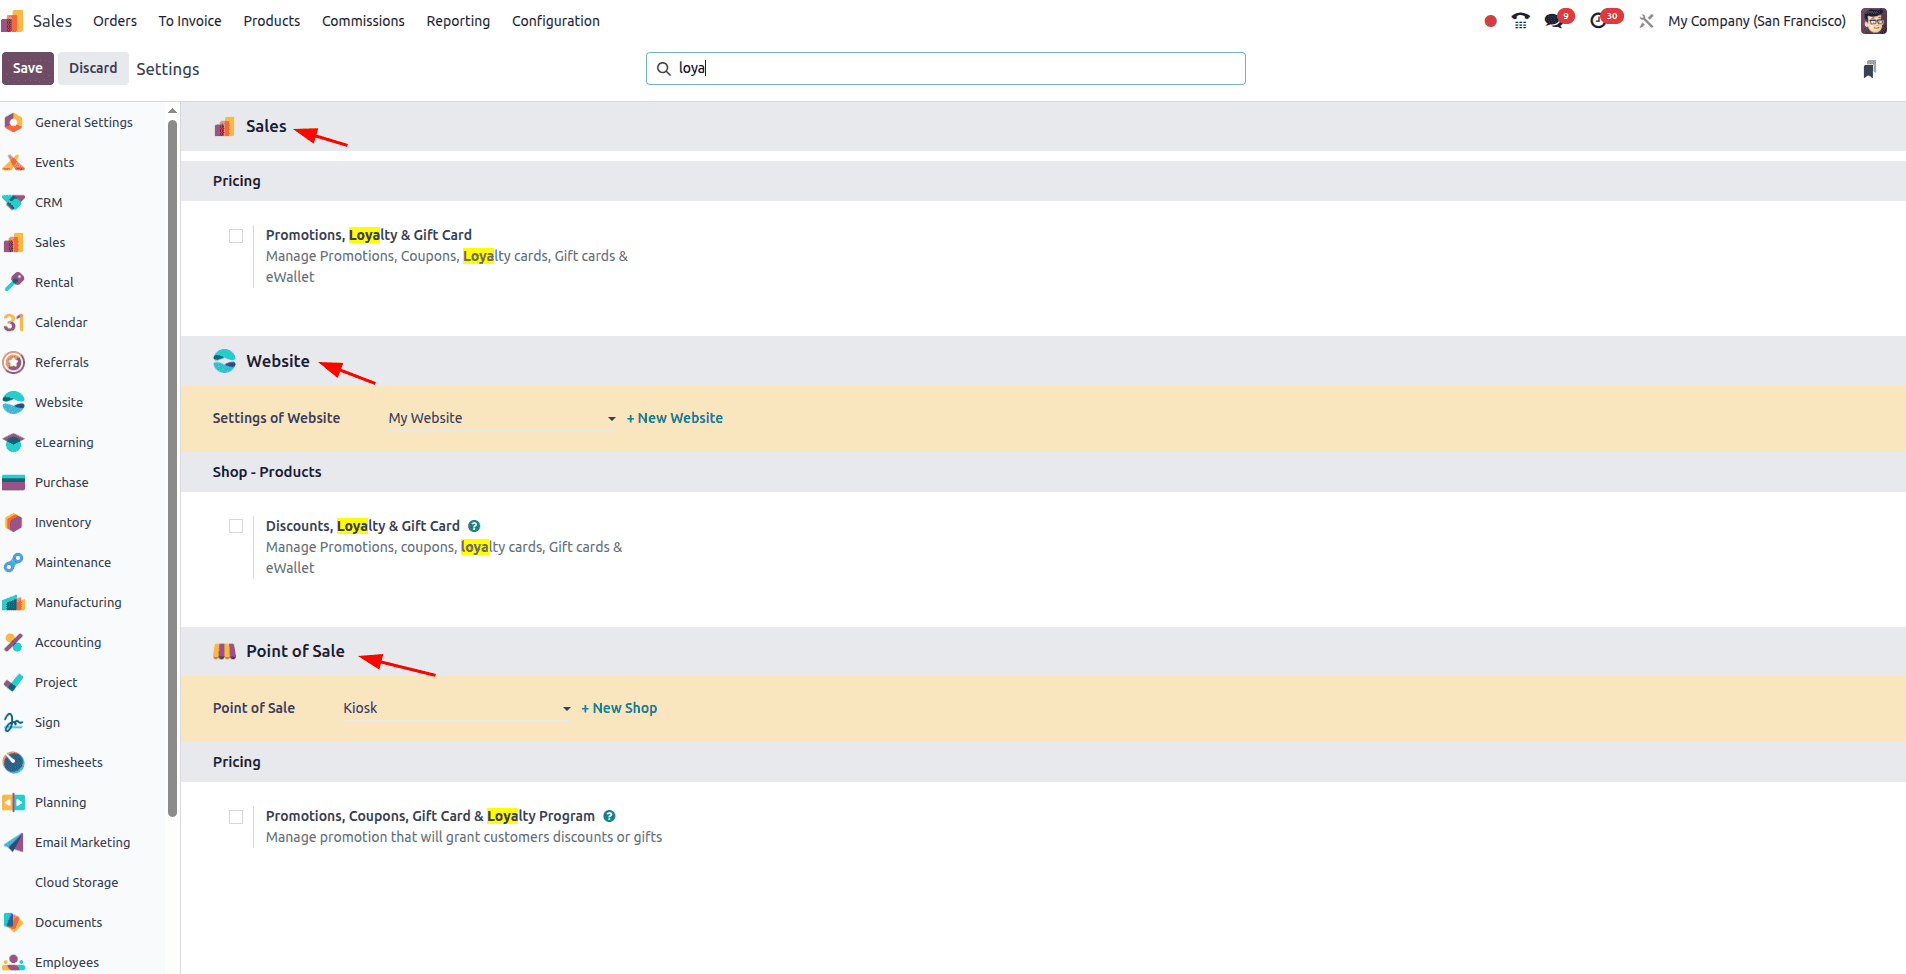1906x974 pixels.
Task: Click the bookmark icon near search bar
Action: click(x=1869, y=69)
